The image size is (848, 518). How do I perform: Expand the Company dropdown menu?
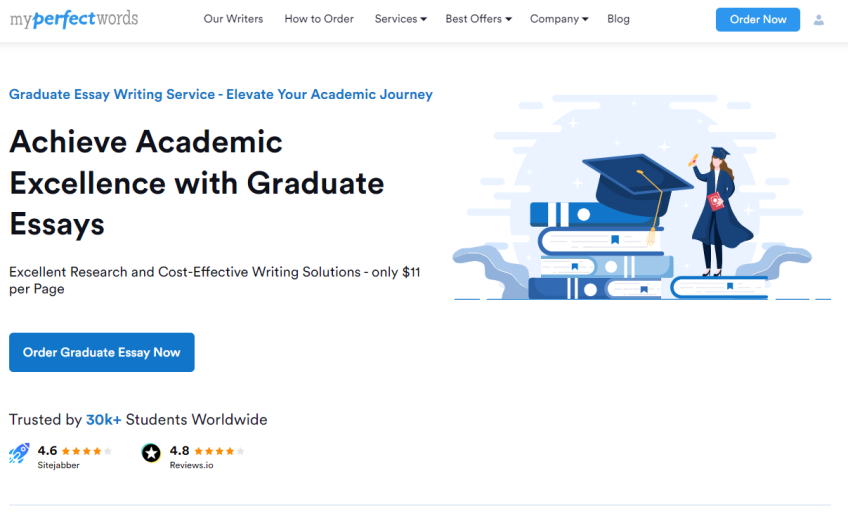click(559, 19)
